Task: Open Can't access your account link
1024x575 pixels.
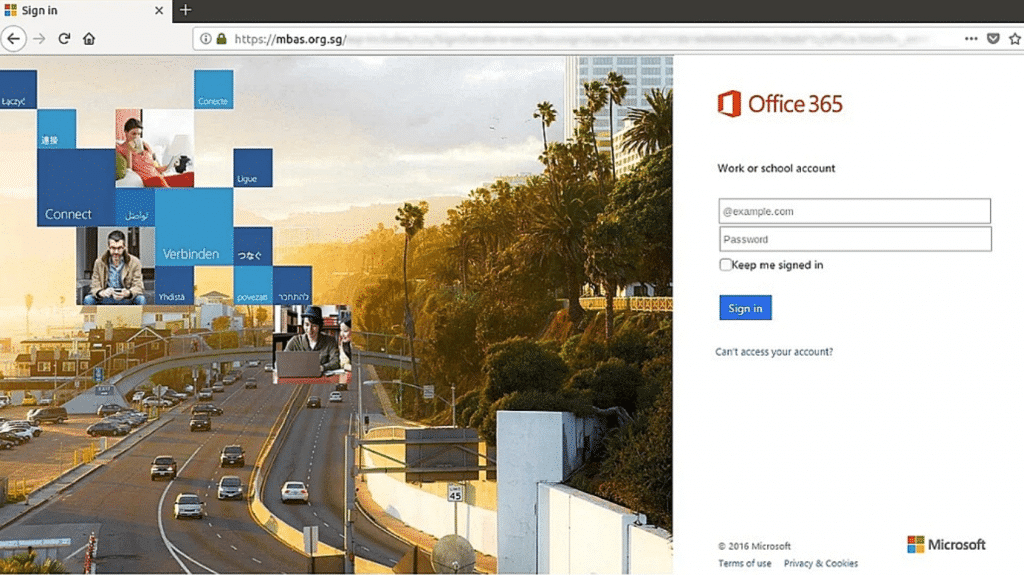Action: [x=774, y=352]
